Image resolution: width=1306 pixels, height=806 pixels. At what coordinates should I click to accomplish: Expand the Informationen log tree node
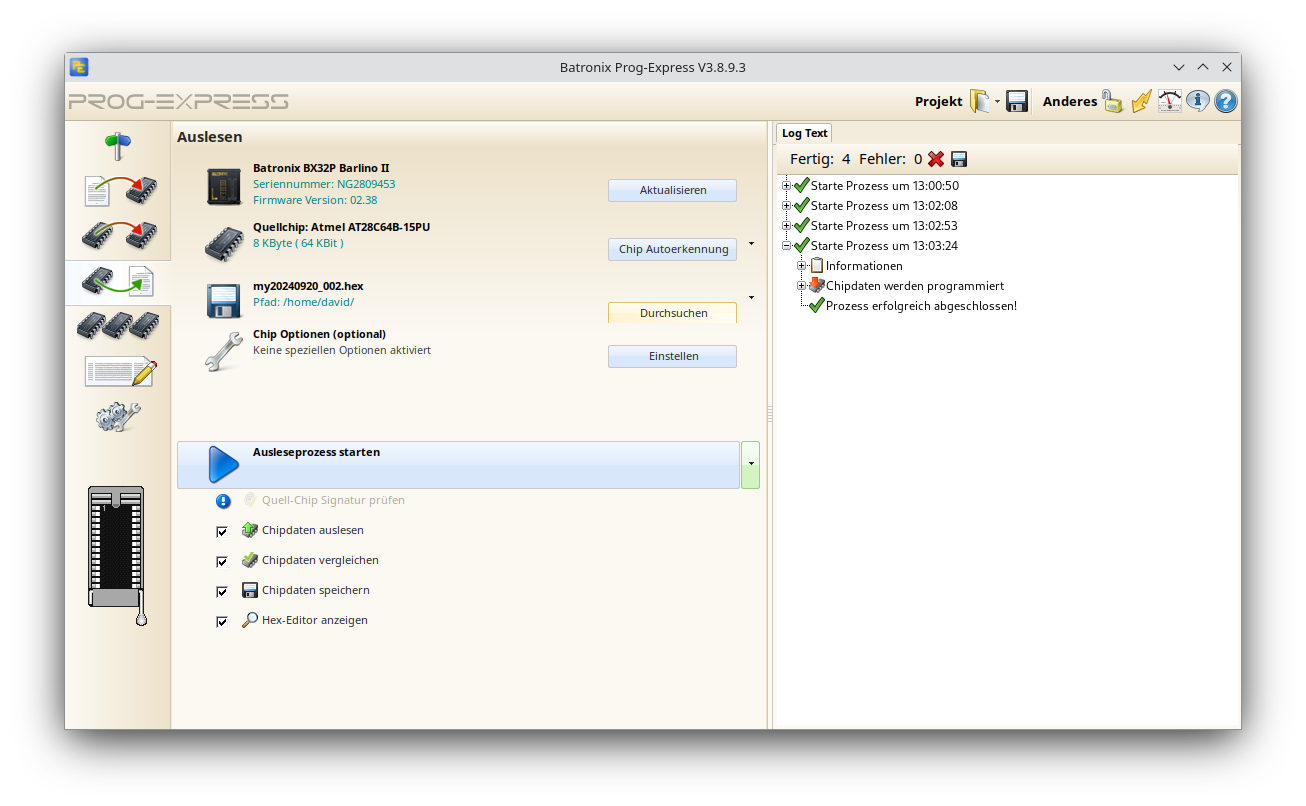coord(802,266)
